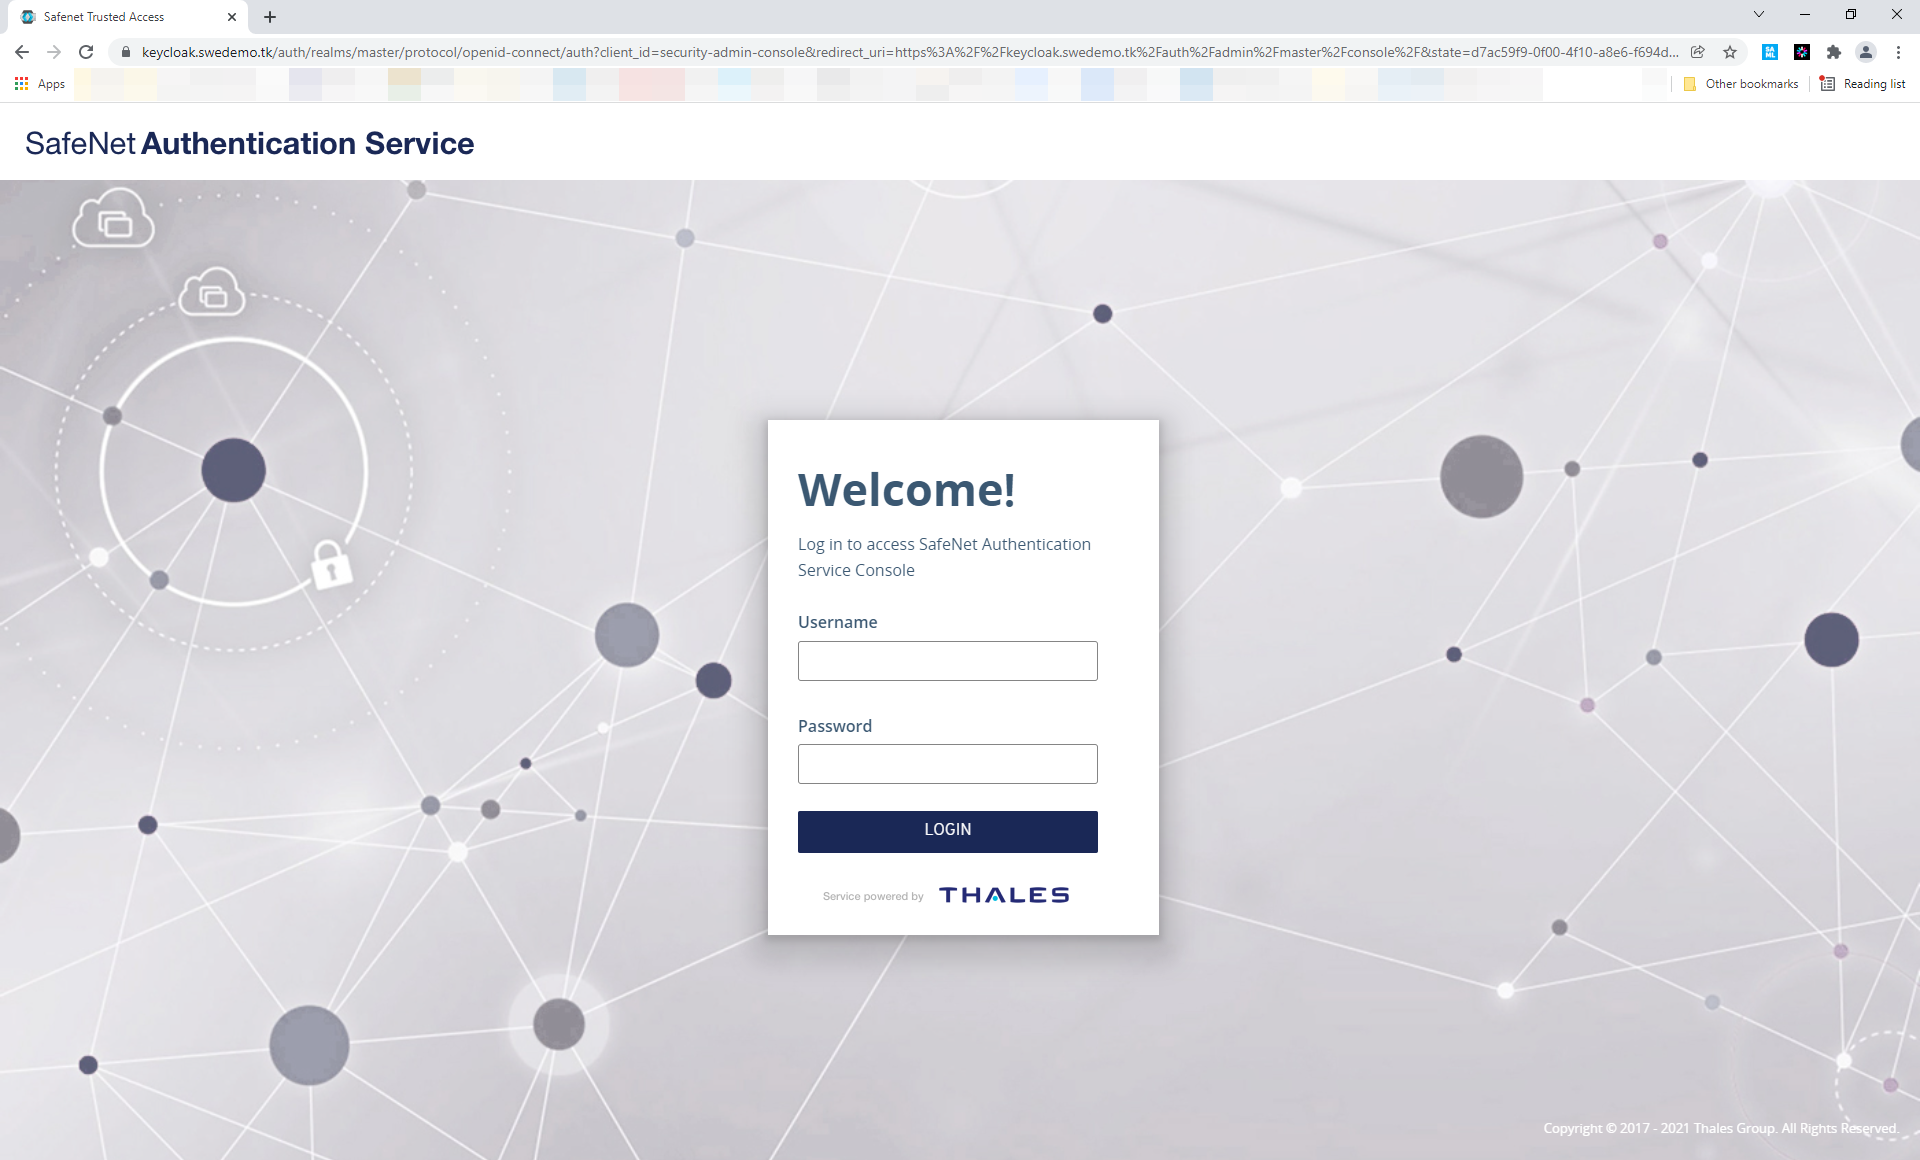Click the padlock icon before the URL

coord(126,51)
